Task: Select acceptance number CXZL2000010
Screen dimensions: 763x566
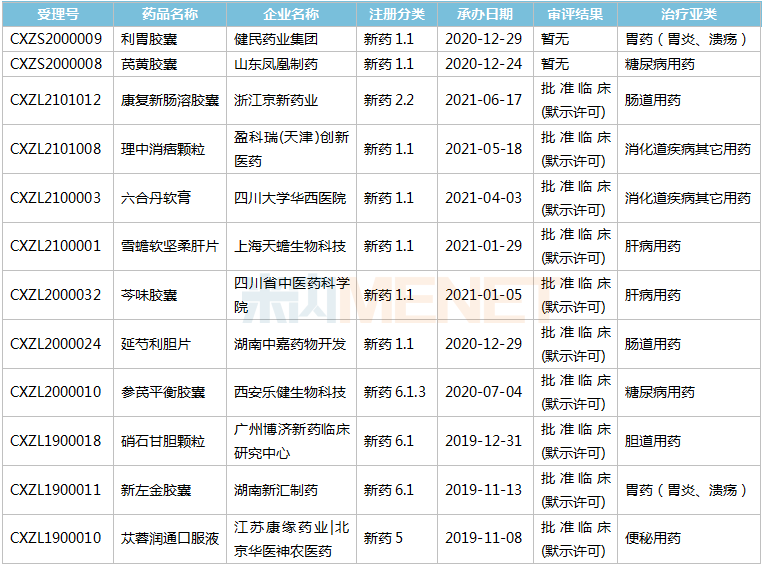Action: [55, 392]
